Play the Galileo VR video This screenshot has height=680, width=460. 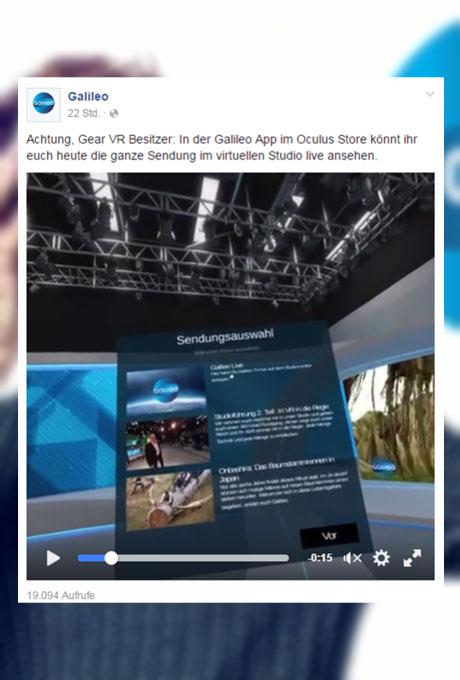[x=53, y=558]
